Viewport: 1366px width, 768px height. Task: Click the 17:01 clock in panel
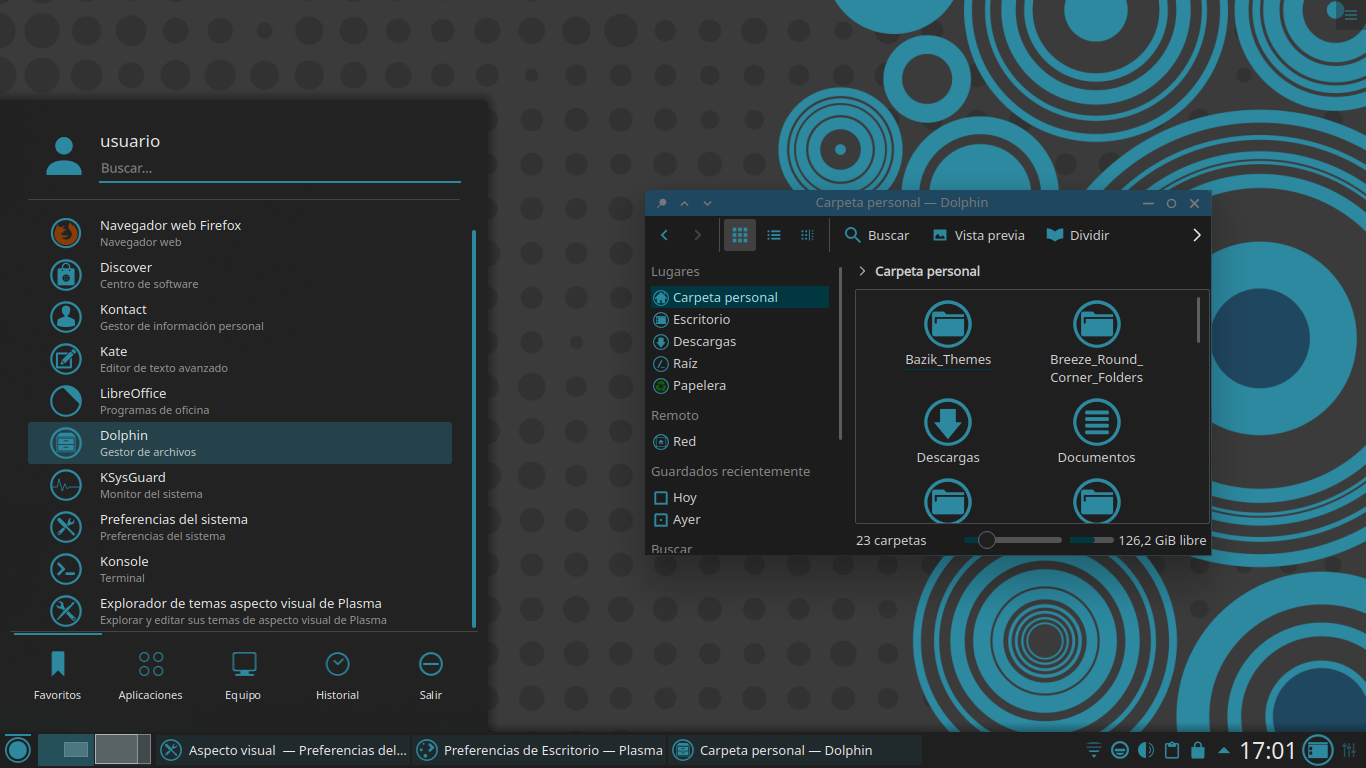coord(1268,750)
